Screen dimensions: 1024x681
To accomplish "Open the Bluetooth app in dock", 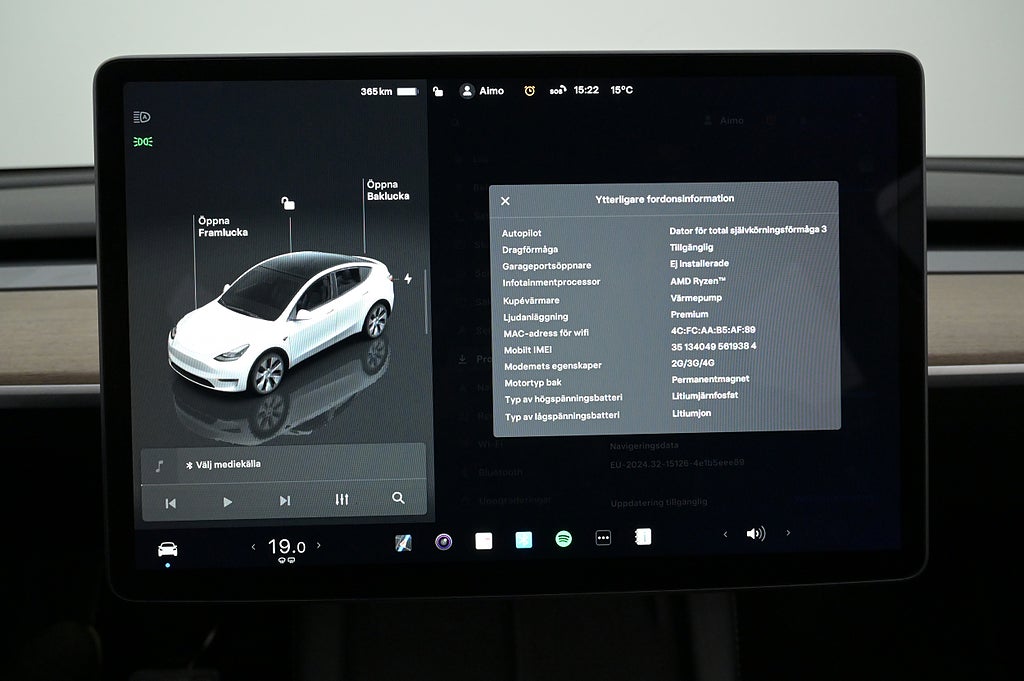I will (x=524, y=540).
